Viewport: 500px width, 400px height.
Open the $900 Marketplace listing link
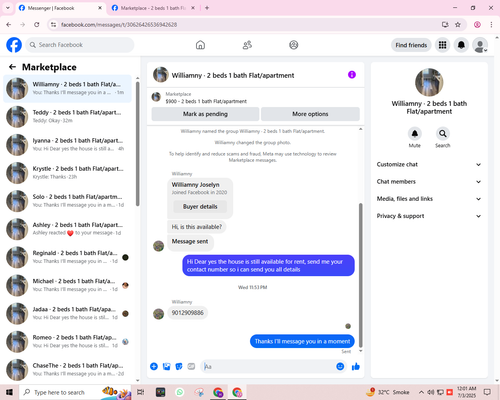click(206, 101)
